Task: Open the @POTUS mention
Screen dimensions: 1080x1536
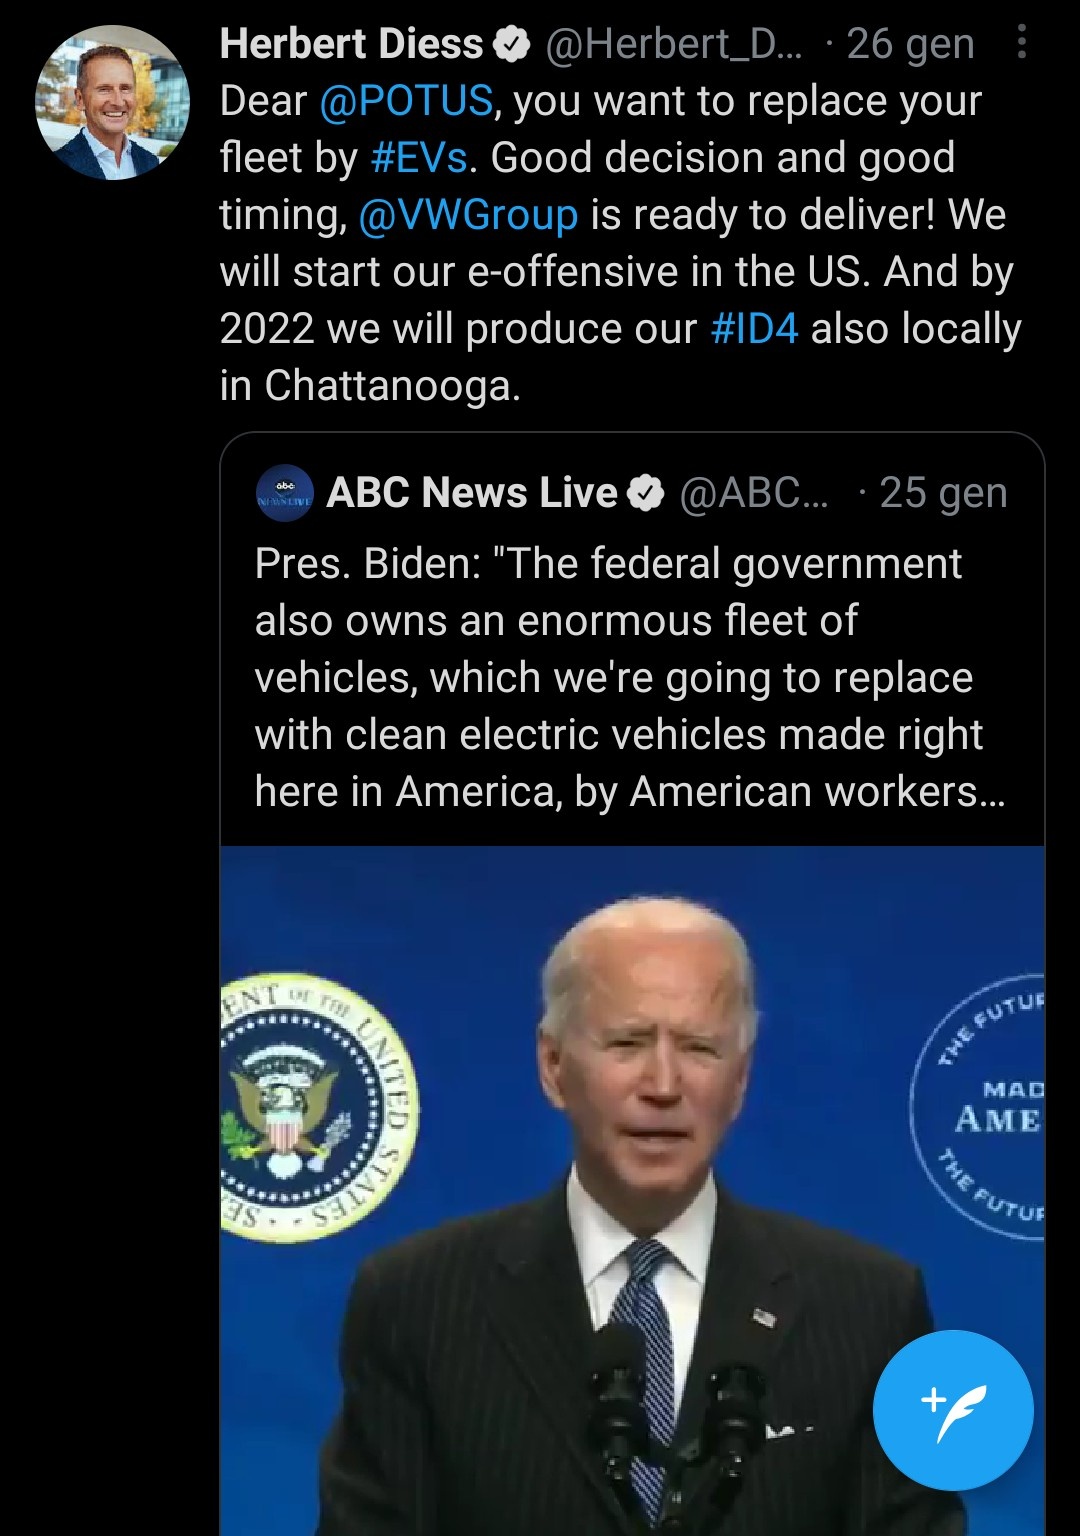Action: pos(406,101)
